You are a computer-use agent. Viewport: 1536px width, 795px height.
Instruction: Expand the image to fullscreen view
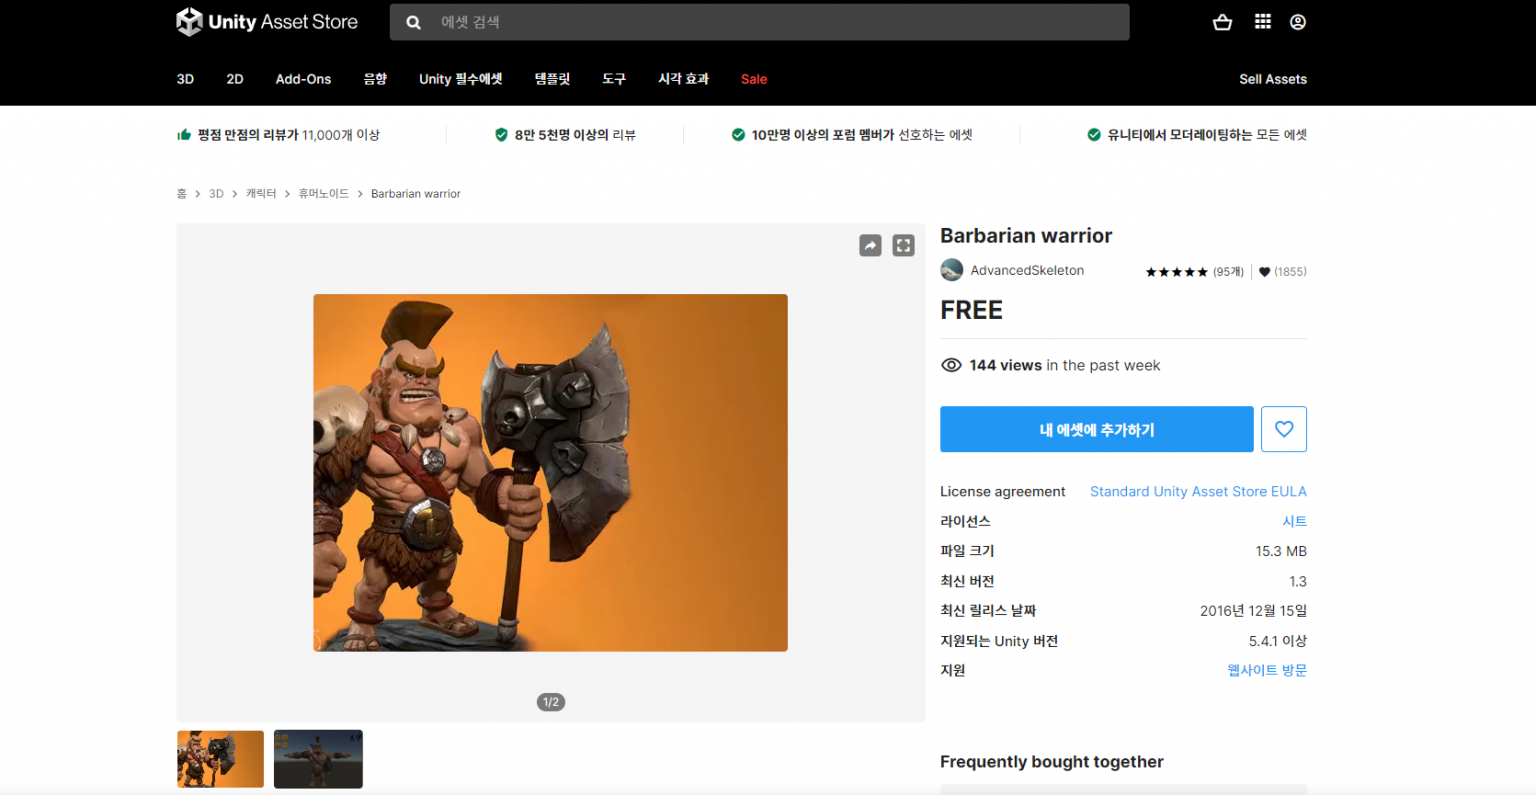903,245
